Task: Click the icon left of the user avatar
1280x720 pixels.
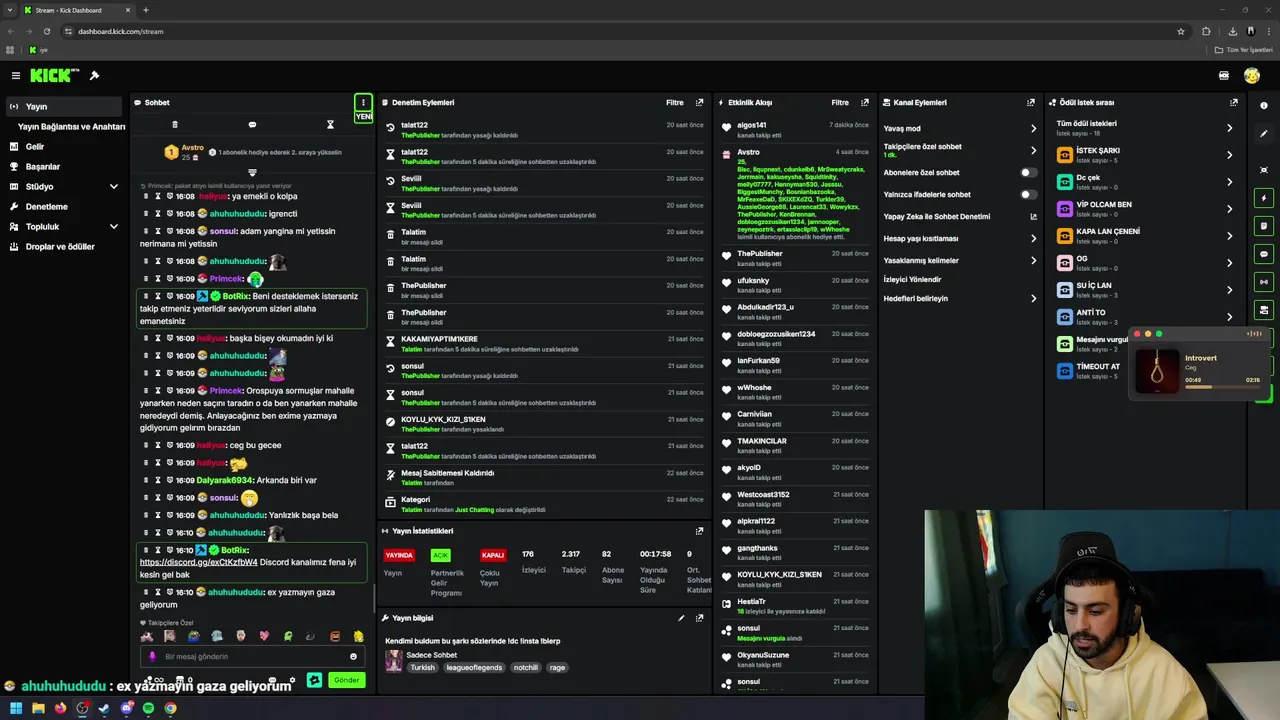Action: pos(1224,76)
